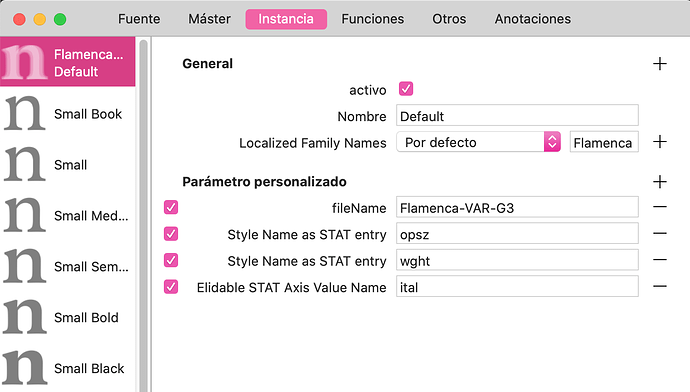Click the plus icon beside General heading
The height and width of the screenshot is (392, 690).
pos(660,64)
